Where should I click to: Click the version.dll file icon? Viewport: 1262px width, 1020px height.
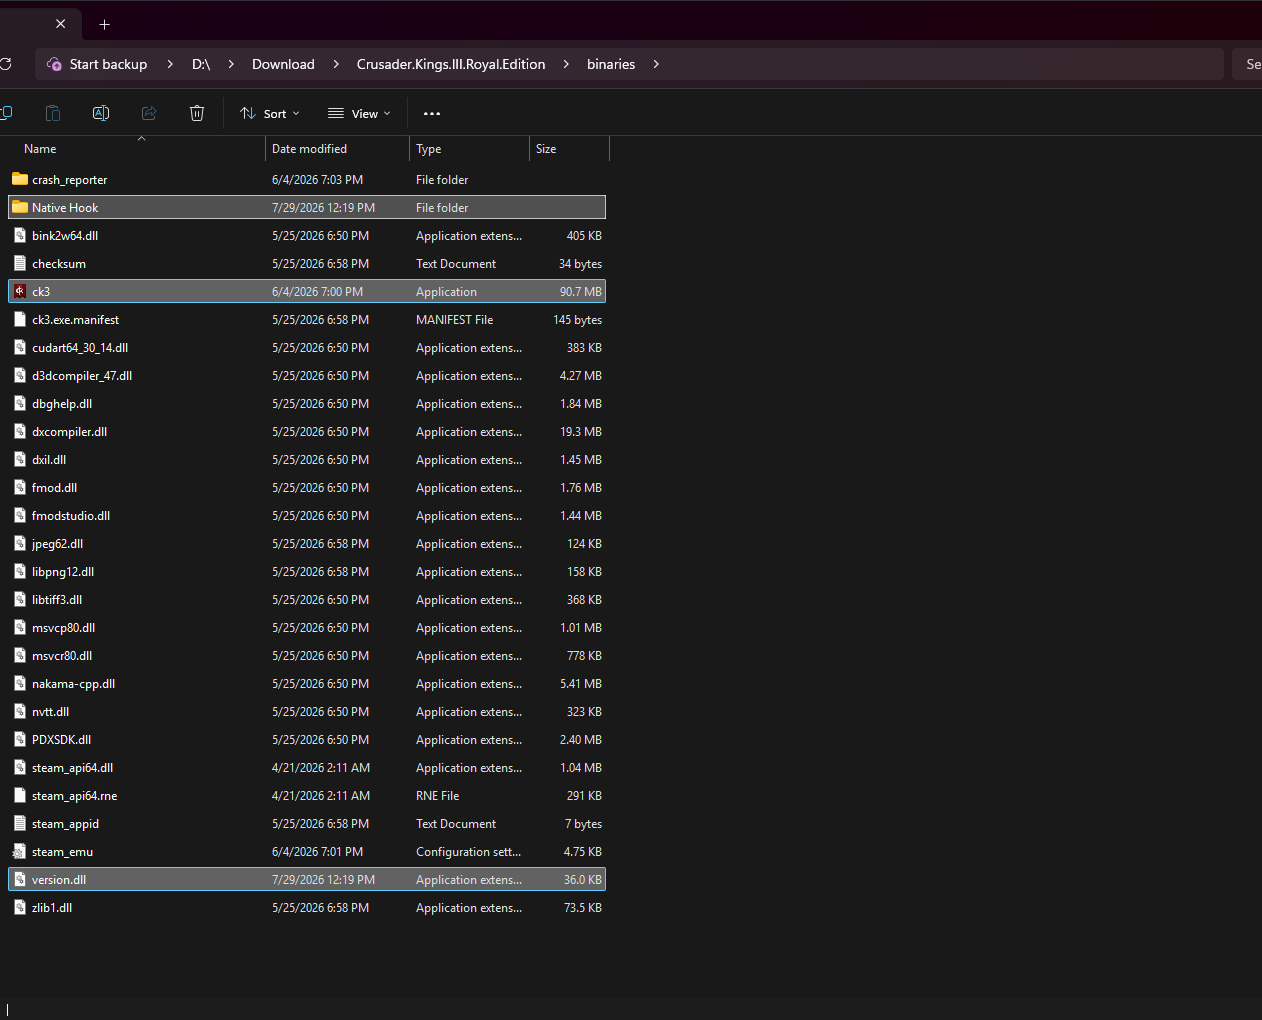click(20, 880)
